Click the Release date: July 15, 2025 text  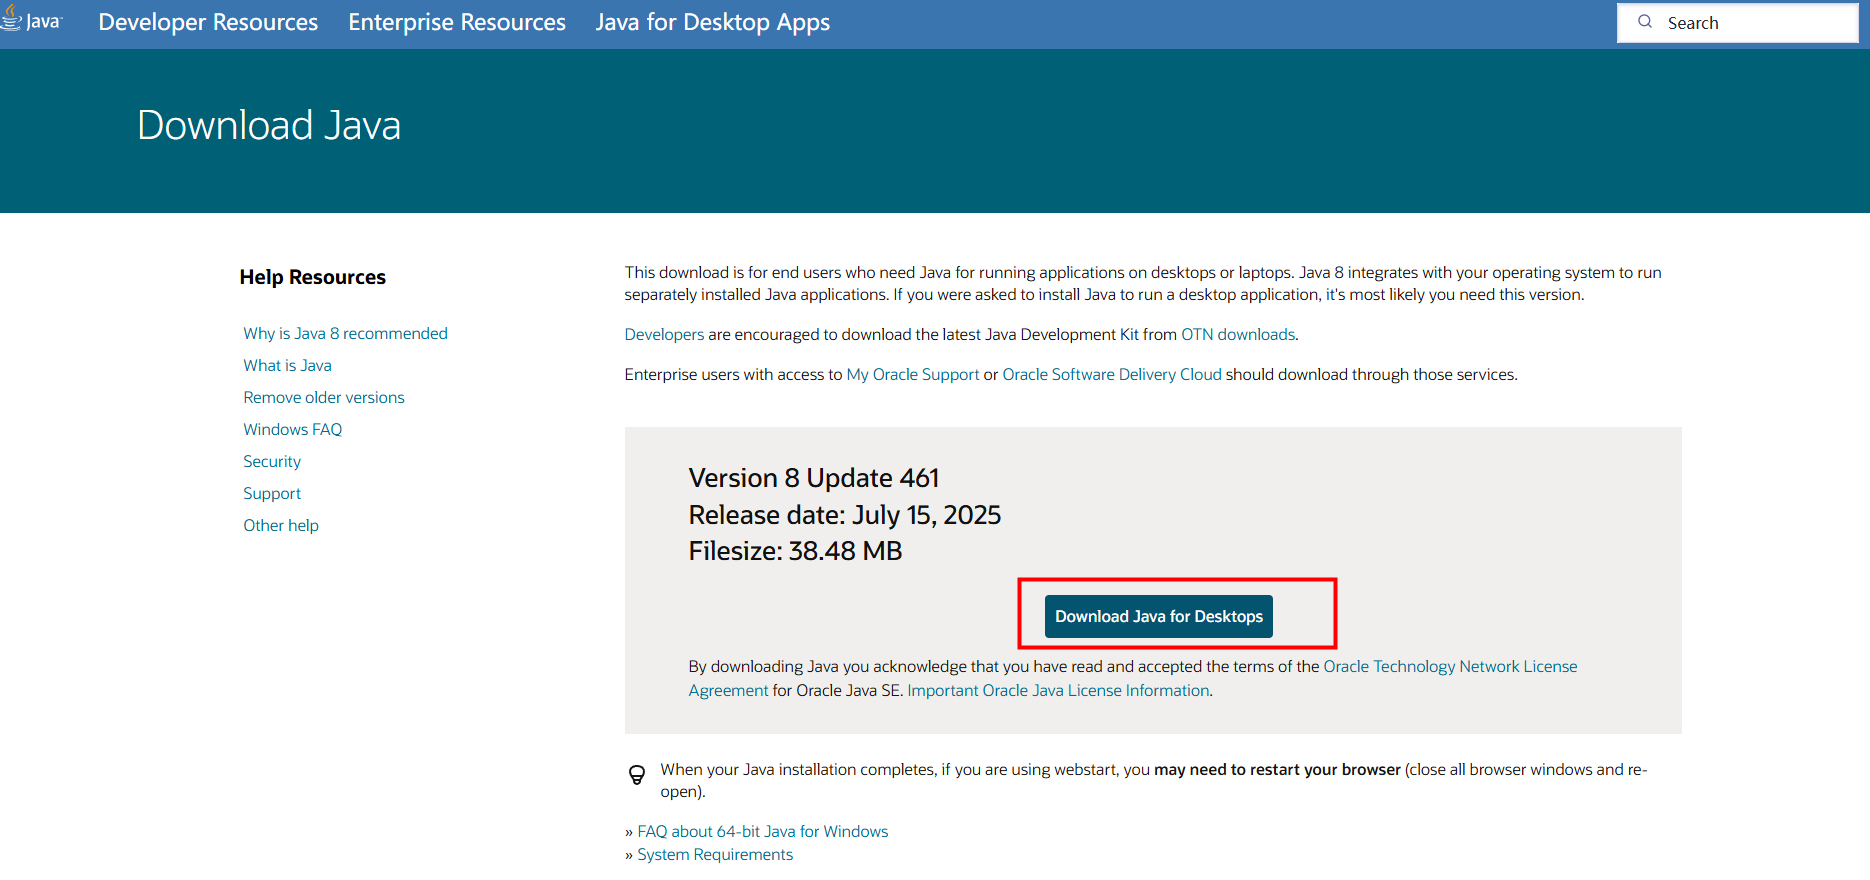(x=845, y=515)
